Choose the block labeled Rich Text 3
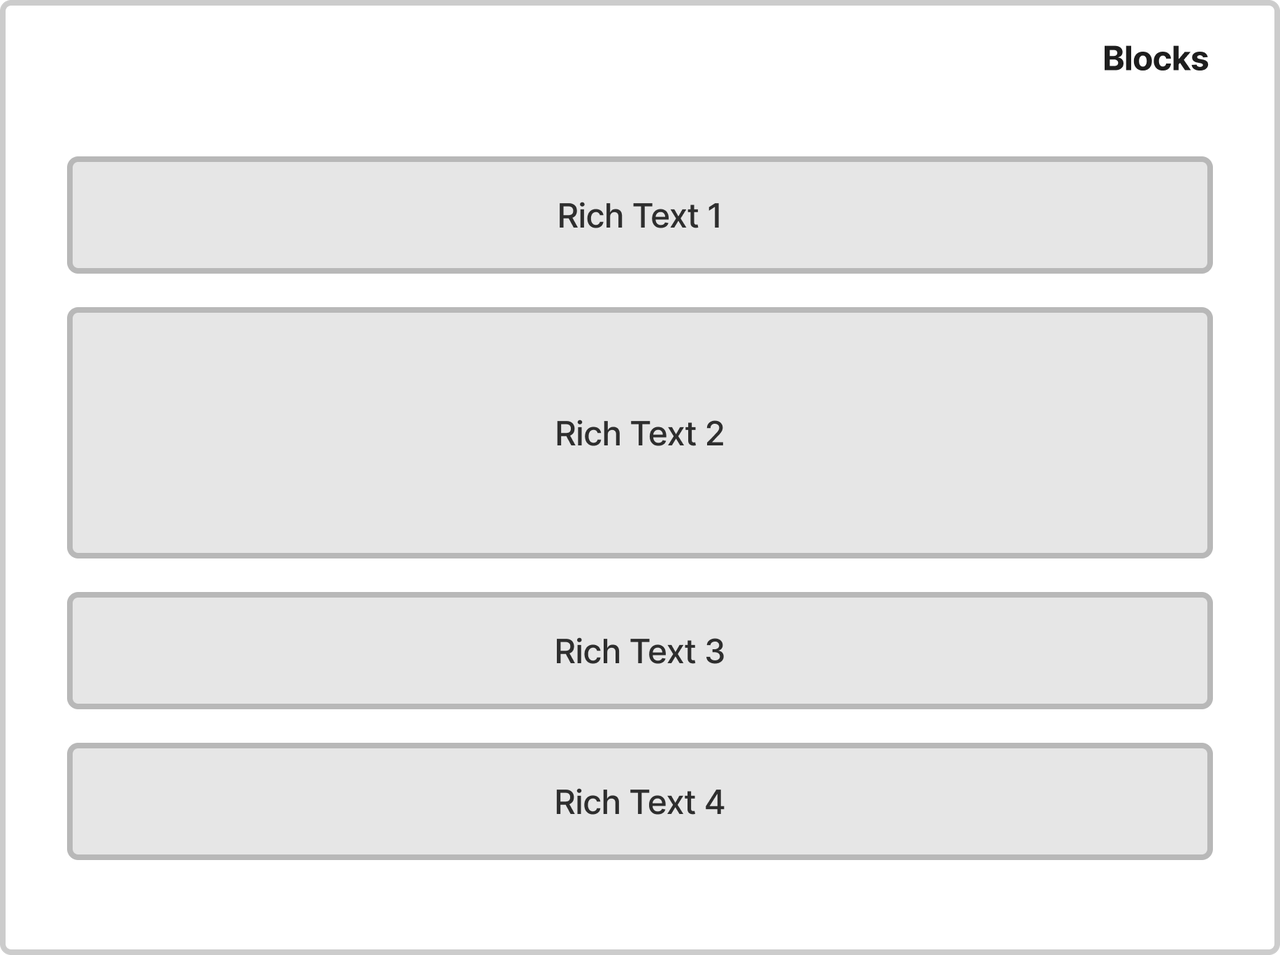The width and height of the screenshot is (1280, 955). click(640, 651)
